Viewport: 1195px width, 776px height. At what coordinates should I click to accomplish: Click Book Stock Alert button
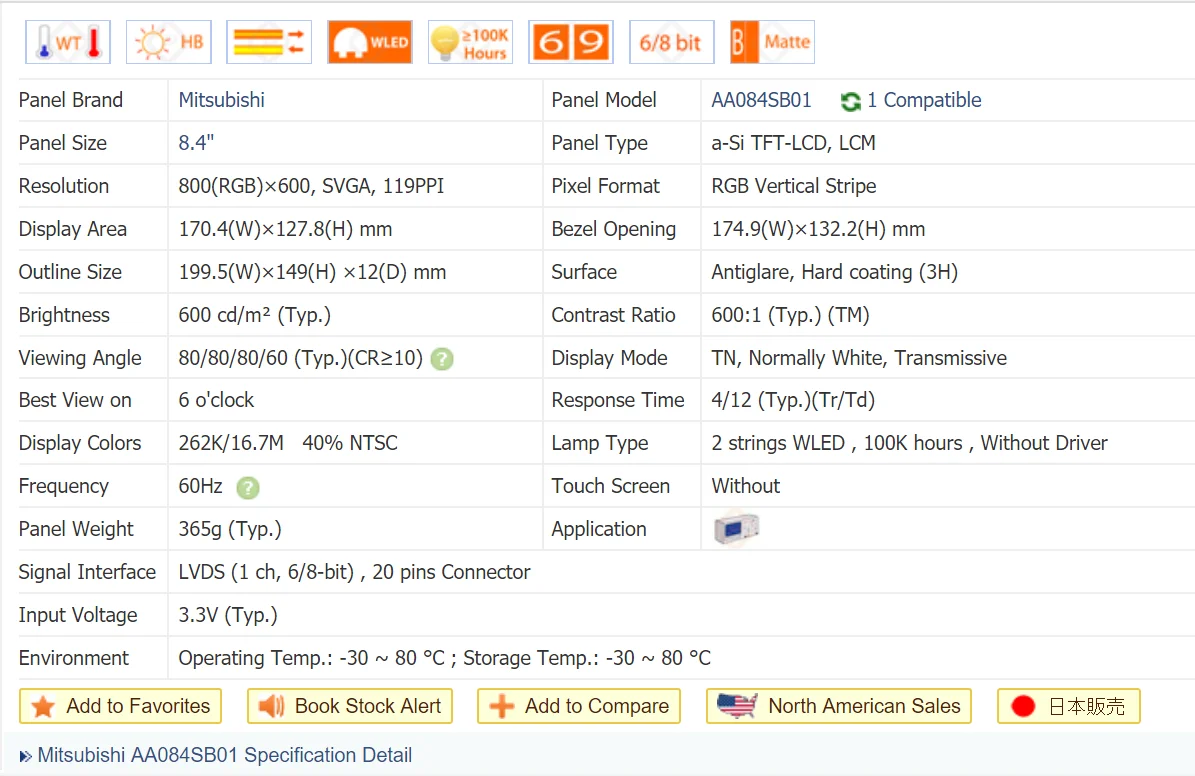350,706
